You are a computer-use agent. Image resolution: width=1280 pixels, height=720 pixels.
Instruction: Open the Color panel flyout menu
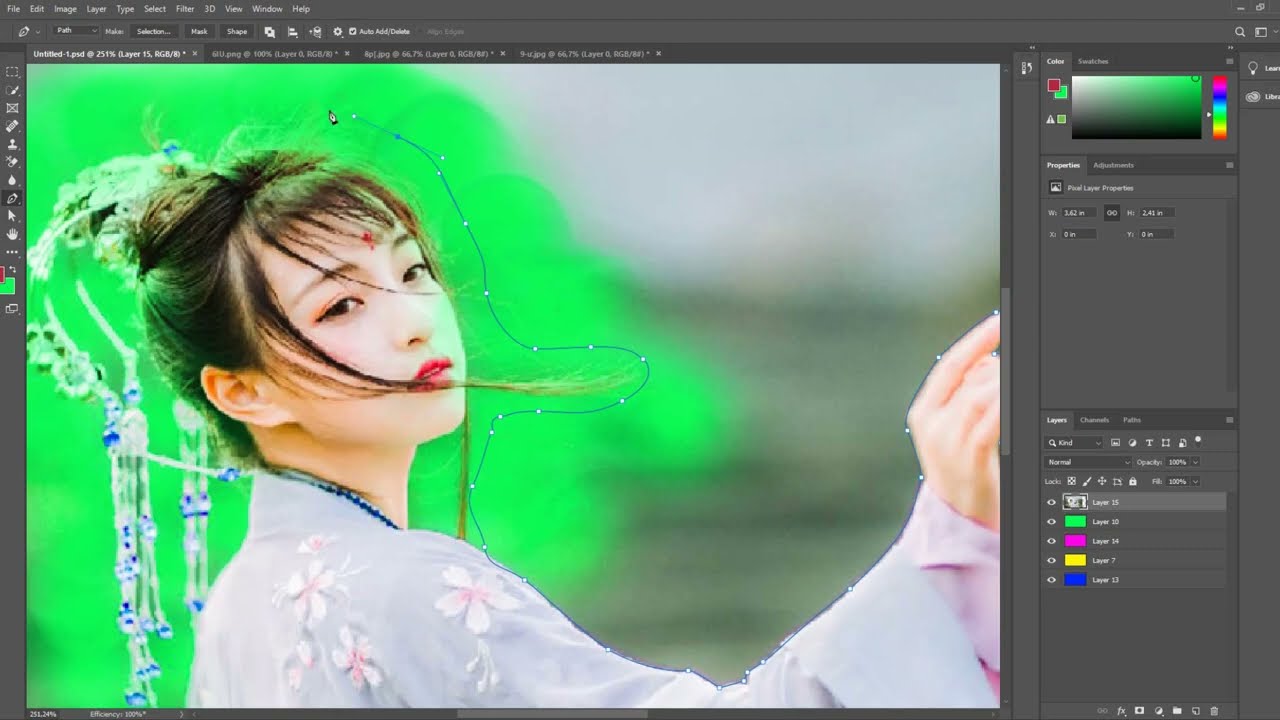tap(1229, 61)
